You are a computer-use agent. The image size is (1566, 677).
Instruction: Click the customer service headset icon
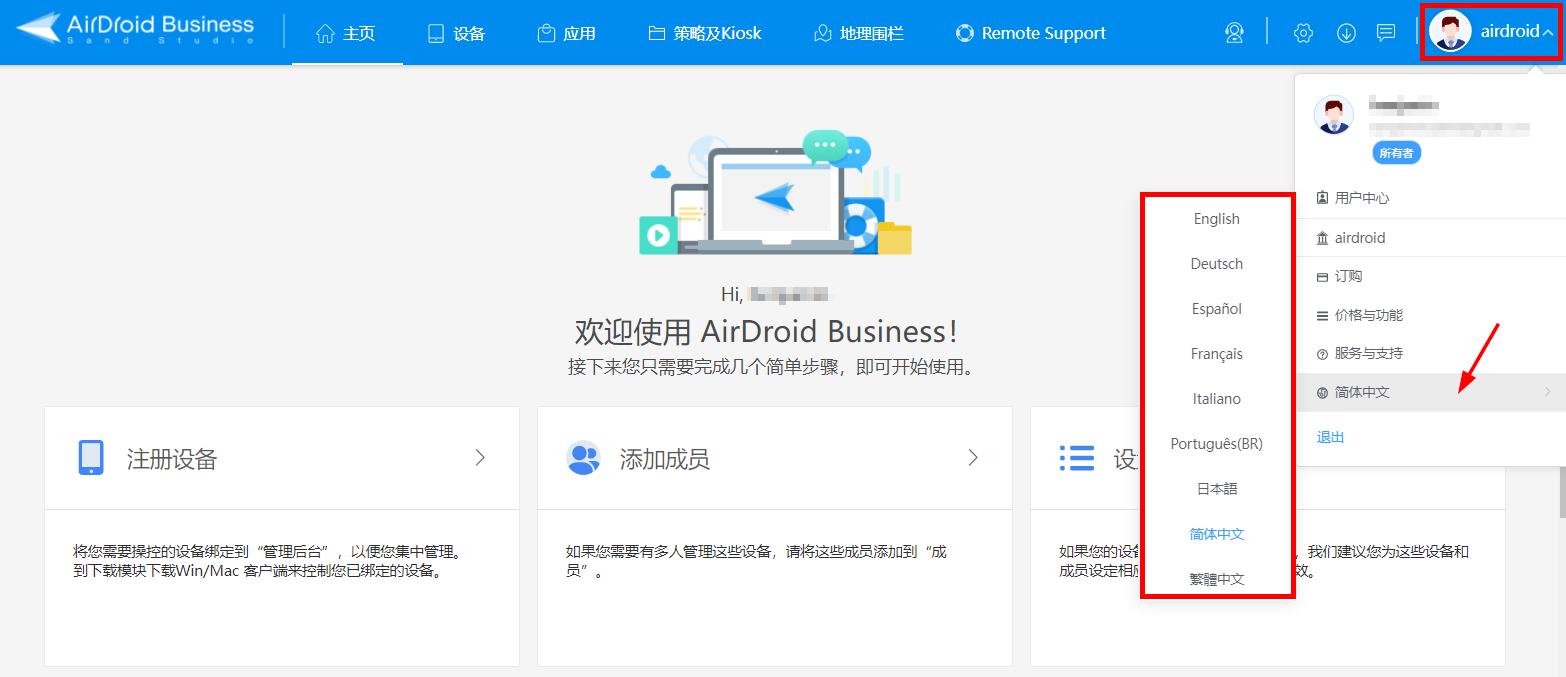1234,33
